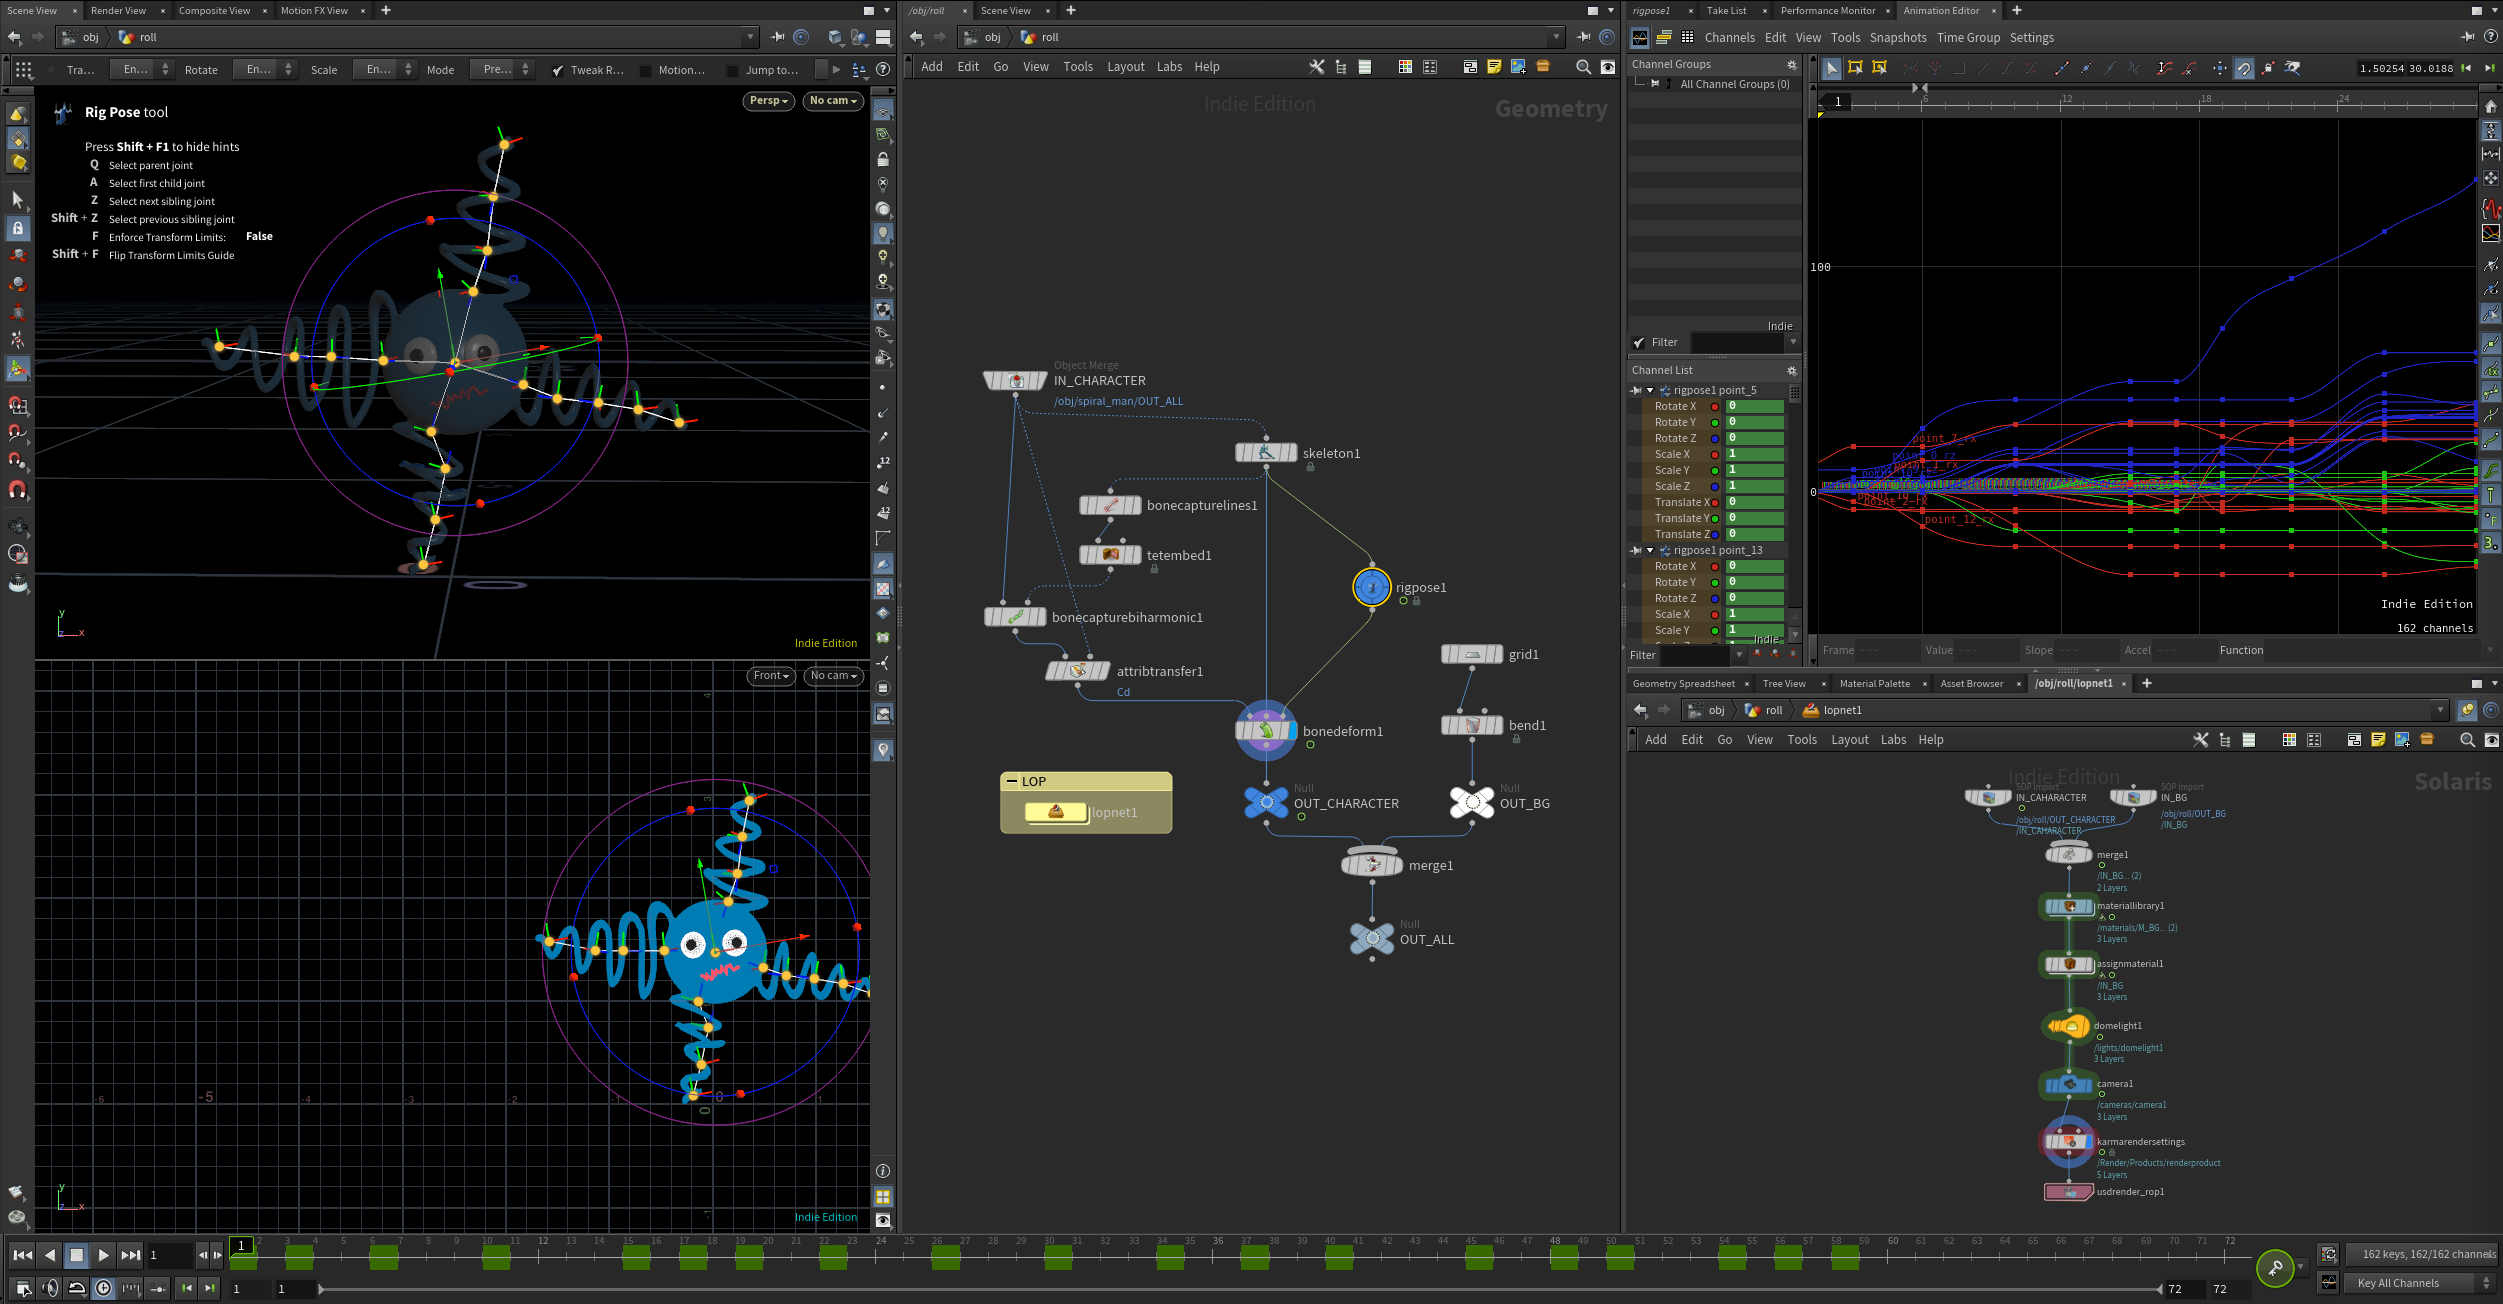The height and width of the screenshot is (1304, 2503).
Task: Click the rigpose1 node icon
Action: (1371, 587)
